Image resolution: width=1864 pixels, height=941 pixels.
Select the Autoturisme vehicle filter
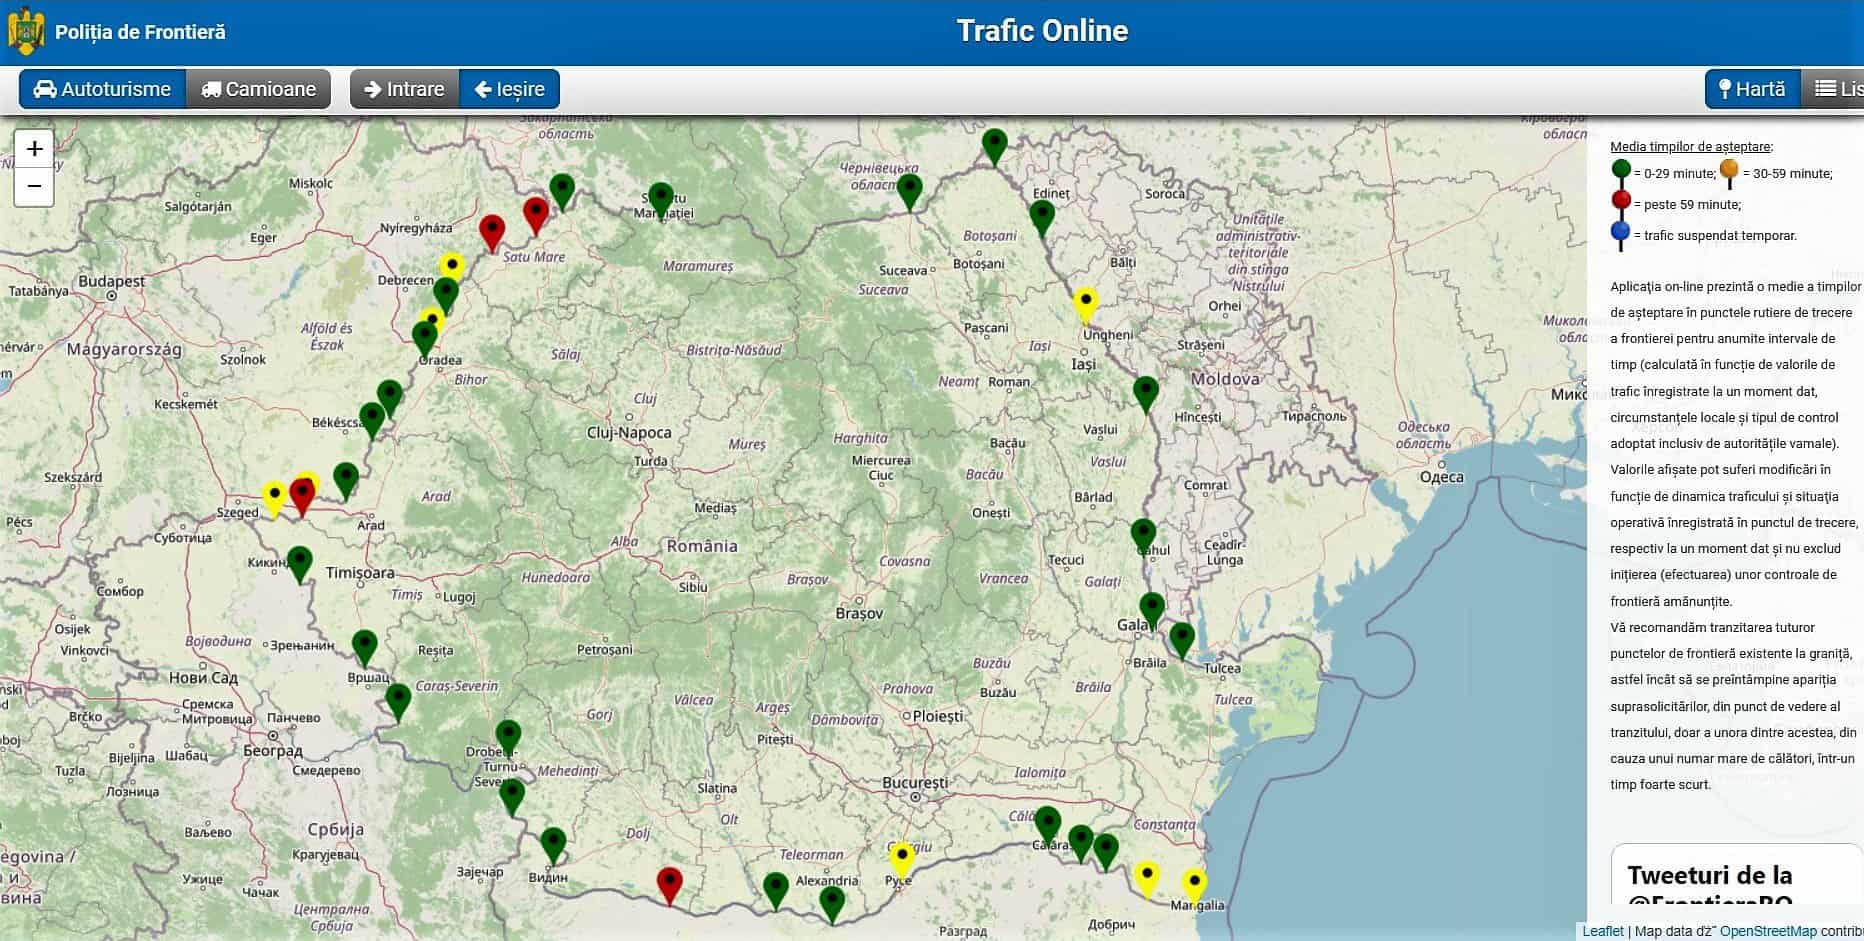pyautogui.click(x=102, y=89)
